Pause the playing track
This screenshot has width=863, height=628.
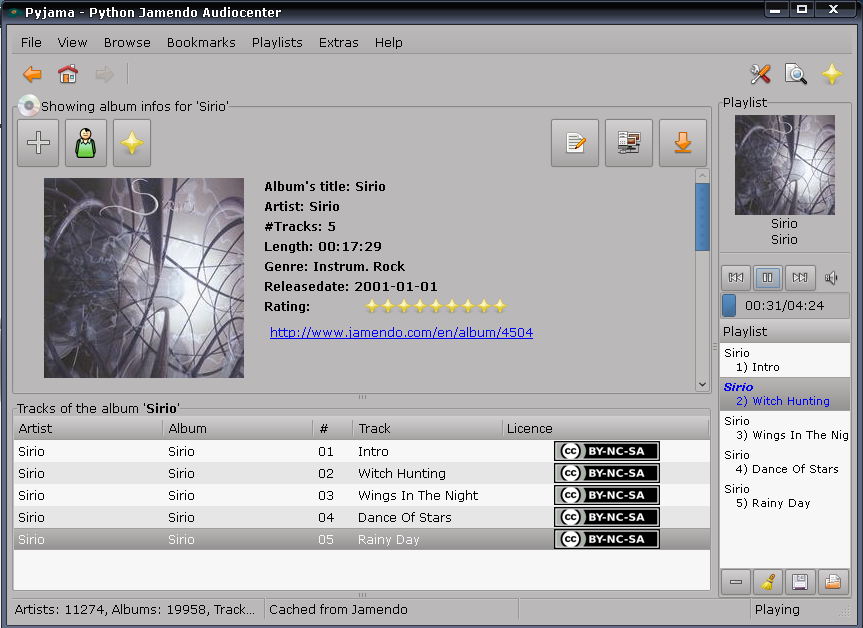point(768,277)
